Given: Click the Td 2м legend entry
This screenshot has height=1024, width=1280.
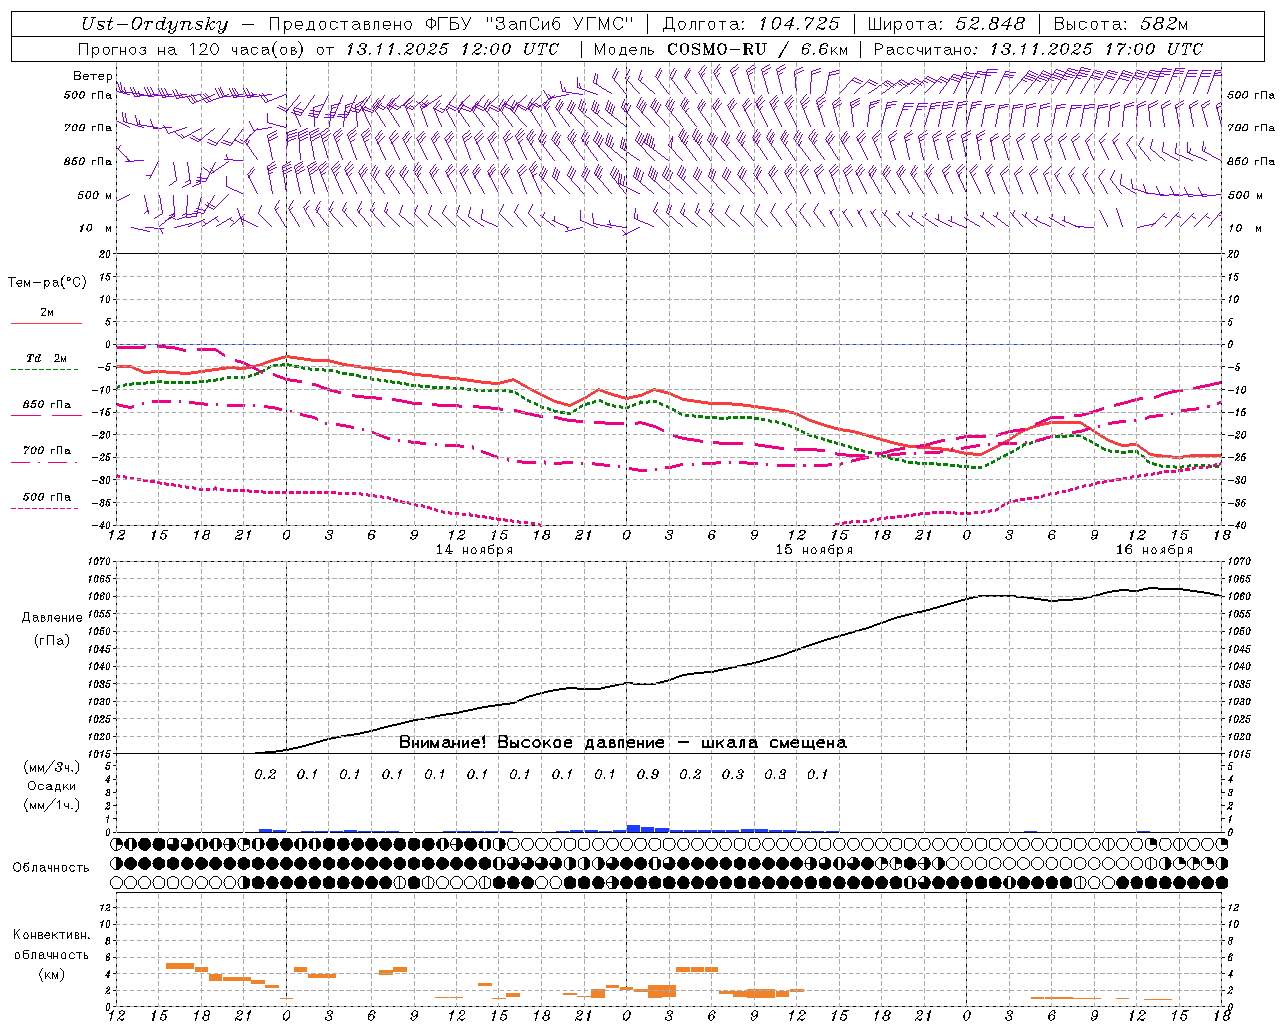Looking at the screenshot, I should click(46, 358).
